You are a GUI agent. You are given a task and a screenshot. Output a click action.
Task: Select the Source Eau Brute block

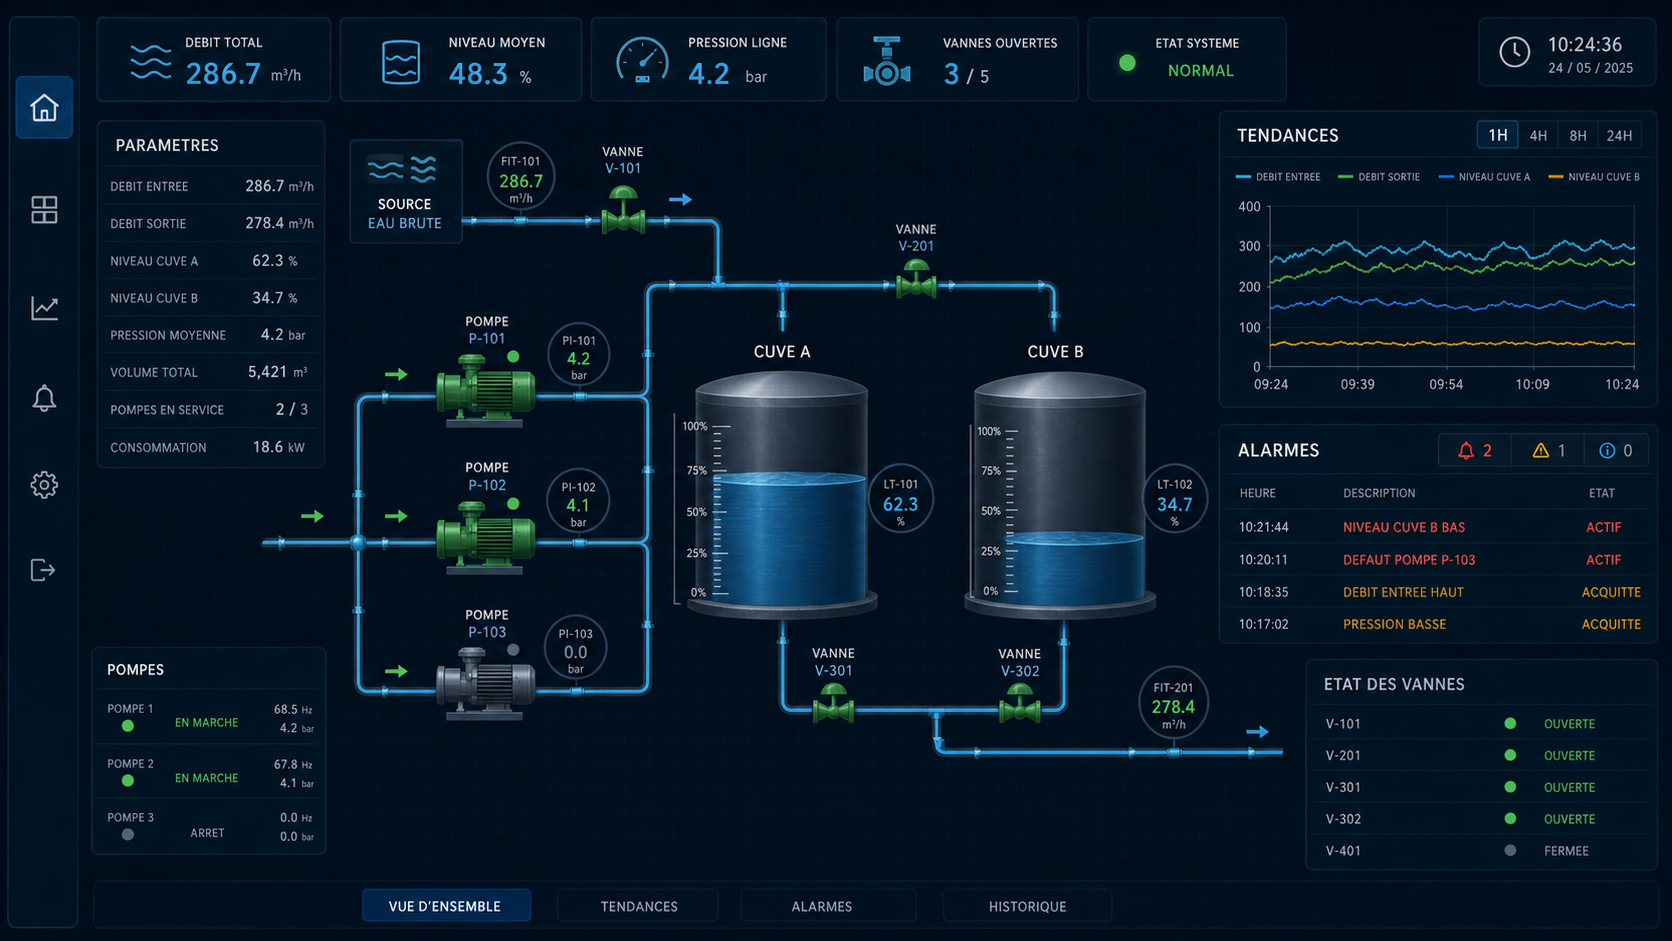click(x=405, y=191)
